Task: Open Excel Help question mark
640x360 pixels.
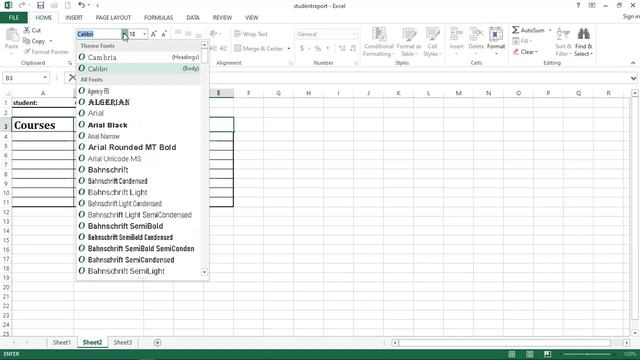Action: click(x=578, y=5)
